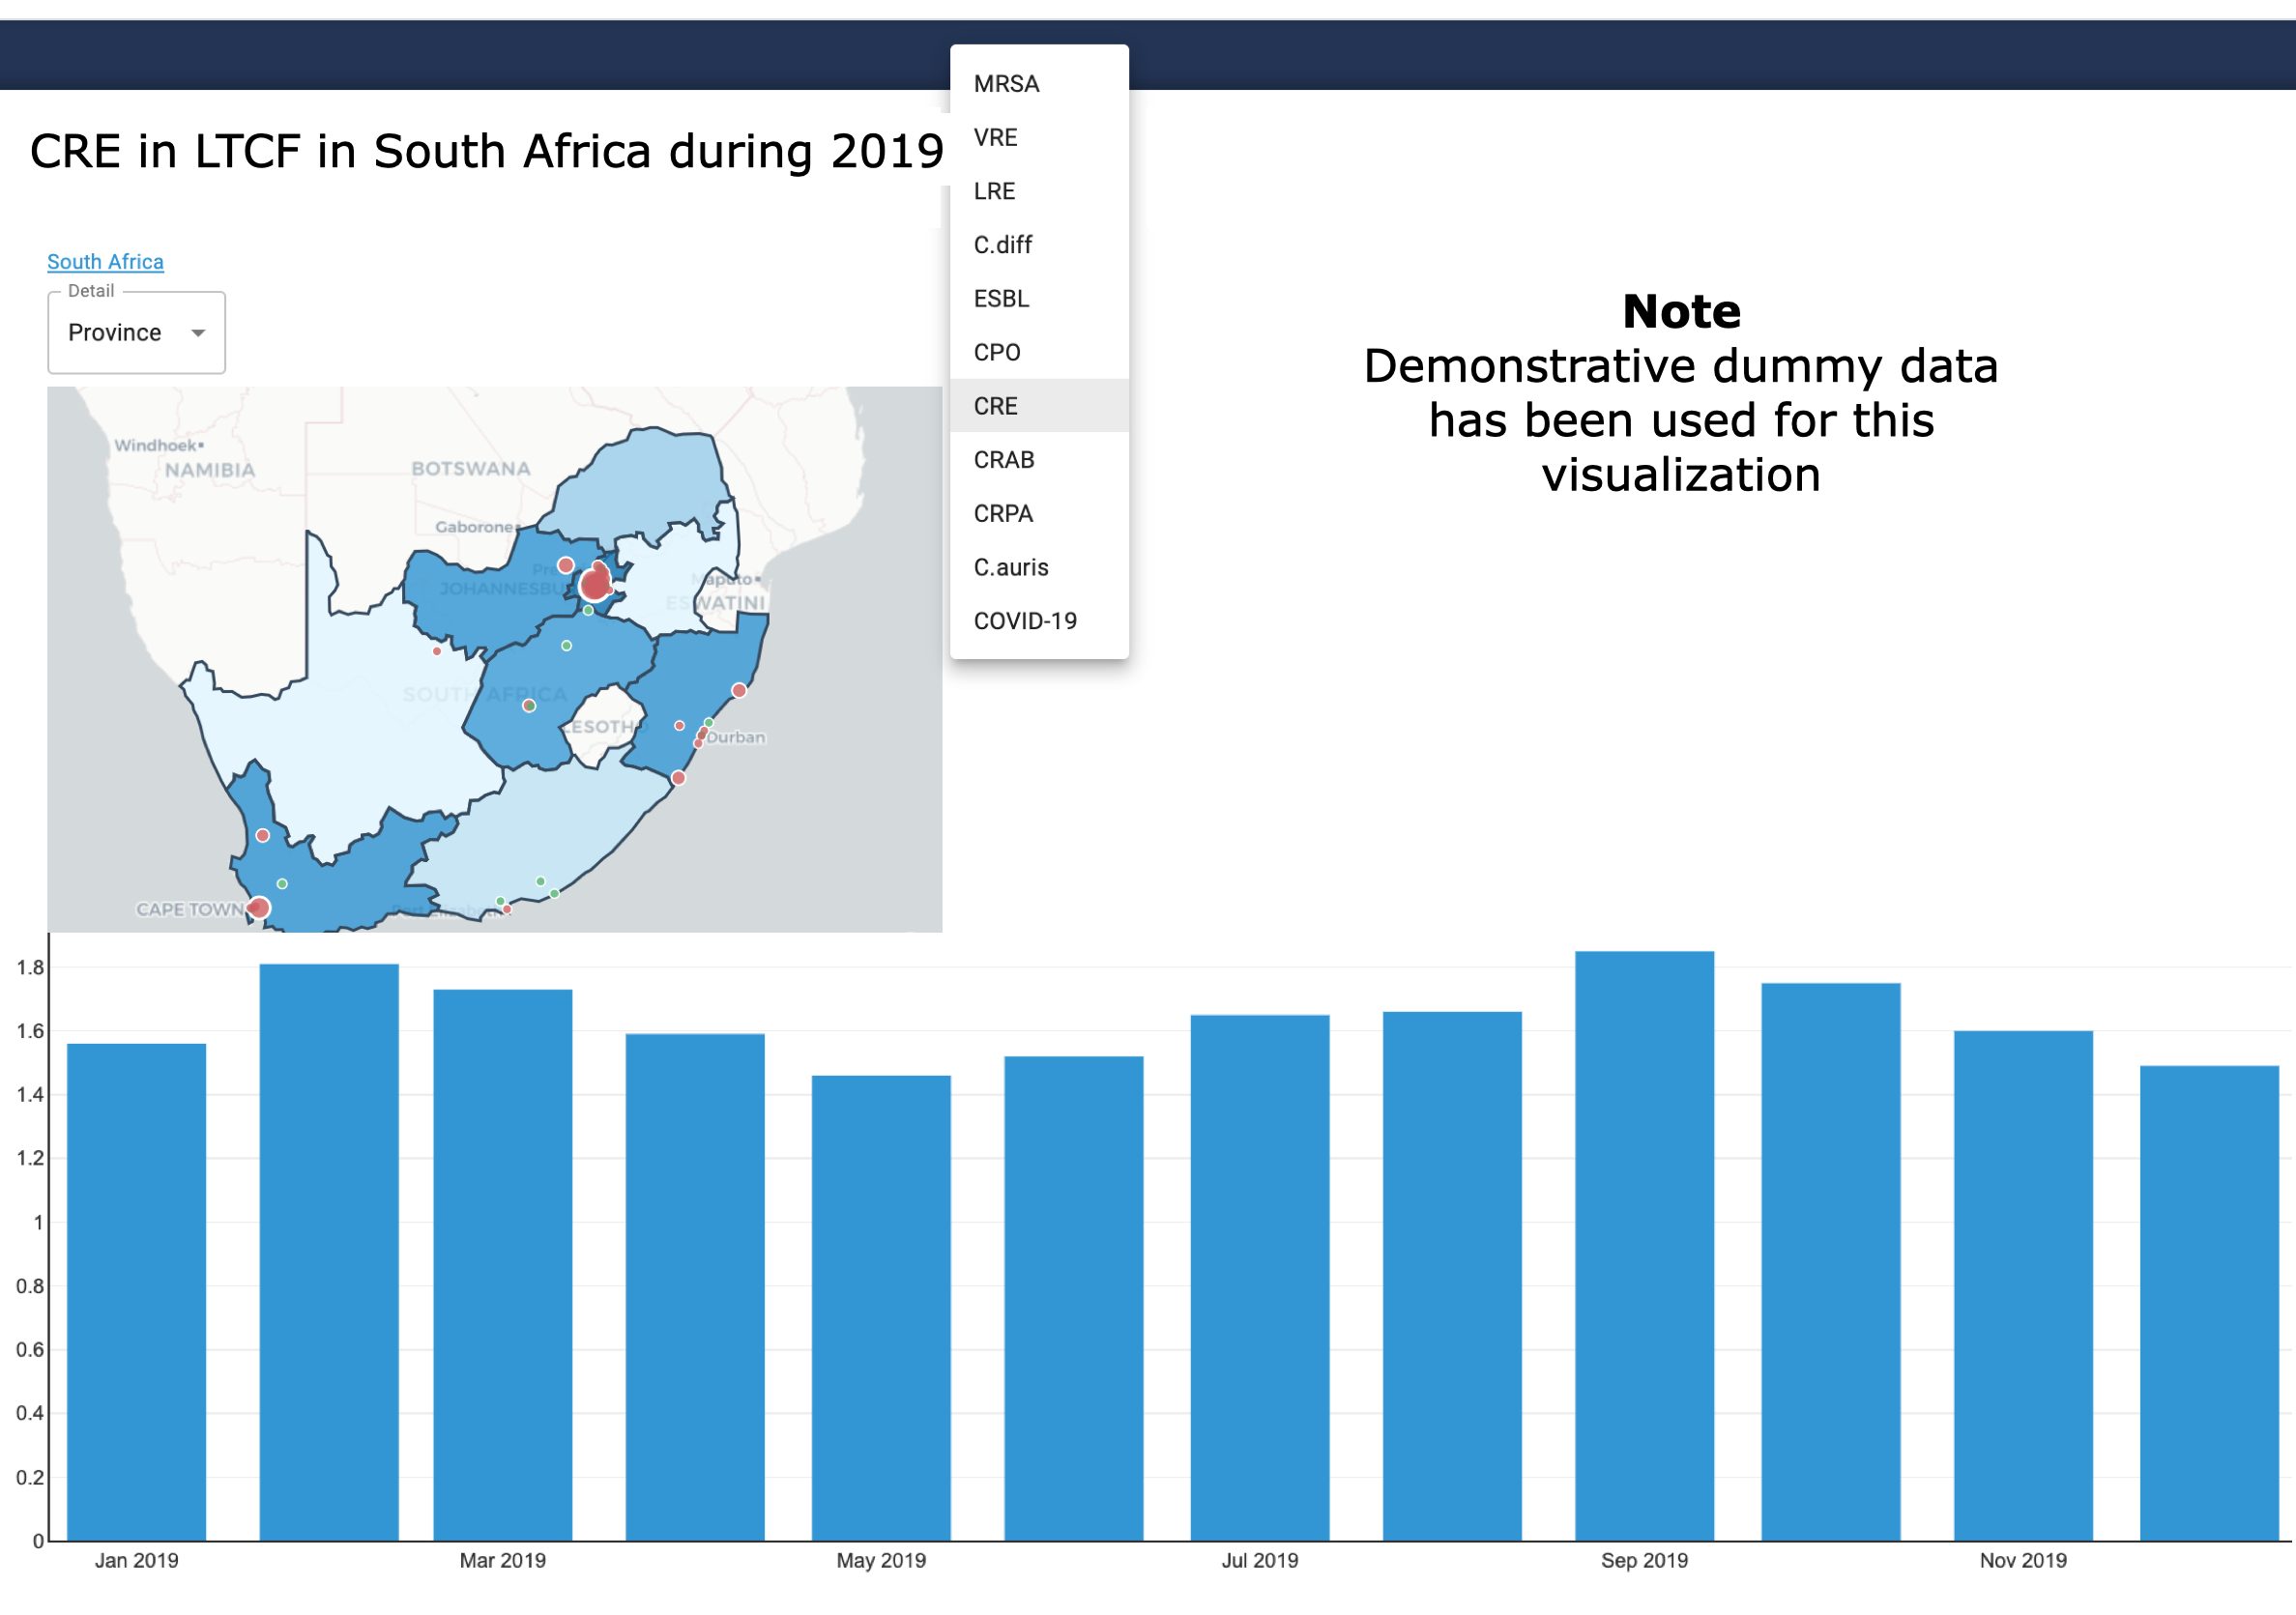Click the Jan 2019 bar
The width and height of the screenshot is (2296, 1615).
[136, 1290]
